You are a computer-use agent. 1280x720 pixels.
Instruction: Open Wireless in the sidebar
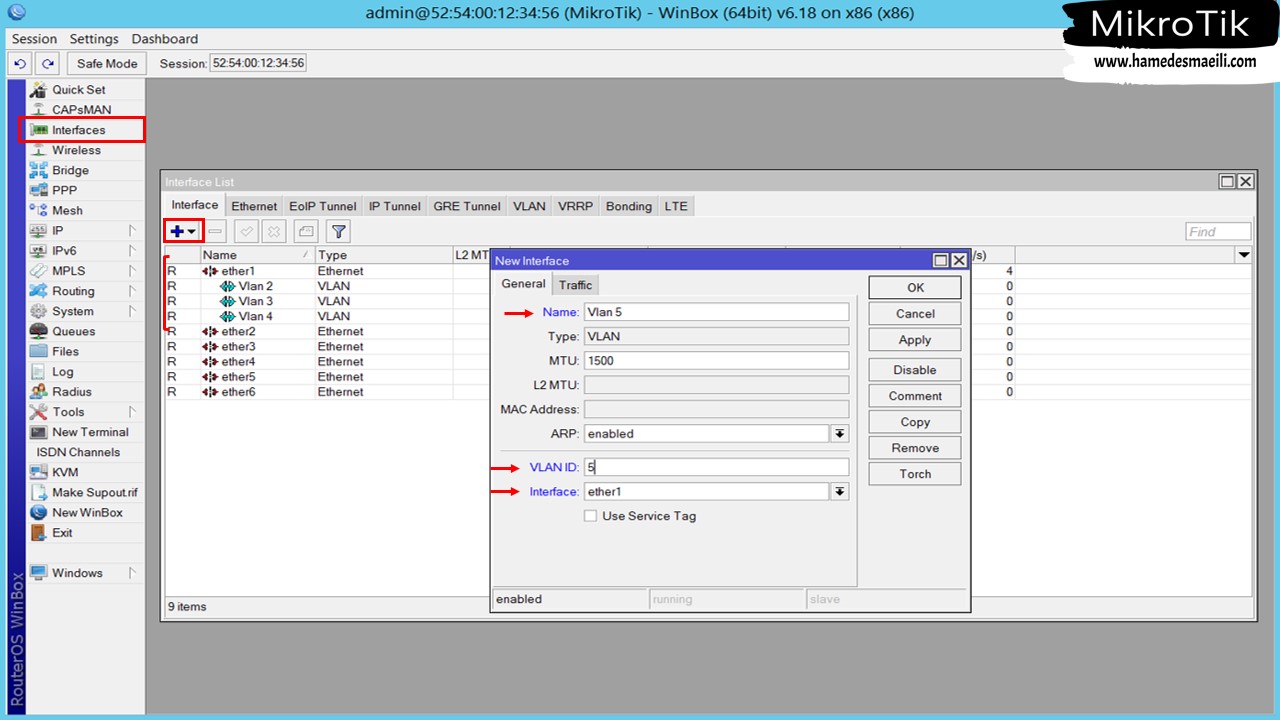76,150
